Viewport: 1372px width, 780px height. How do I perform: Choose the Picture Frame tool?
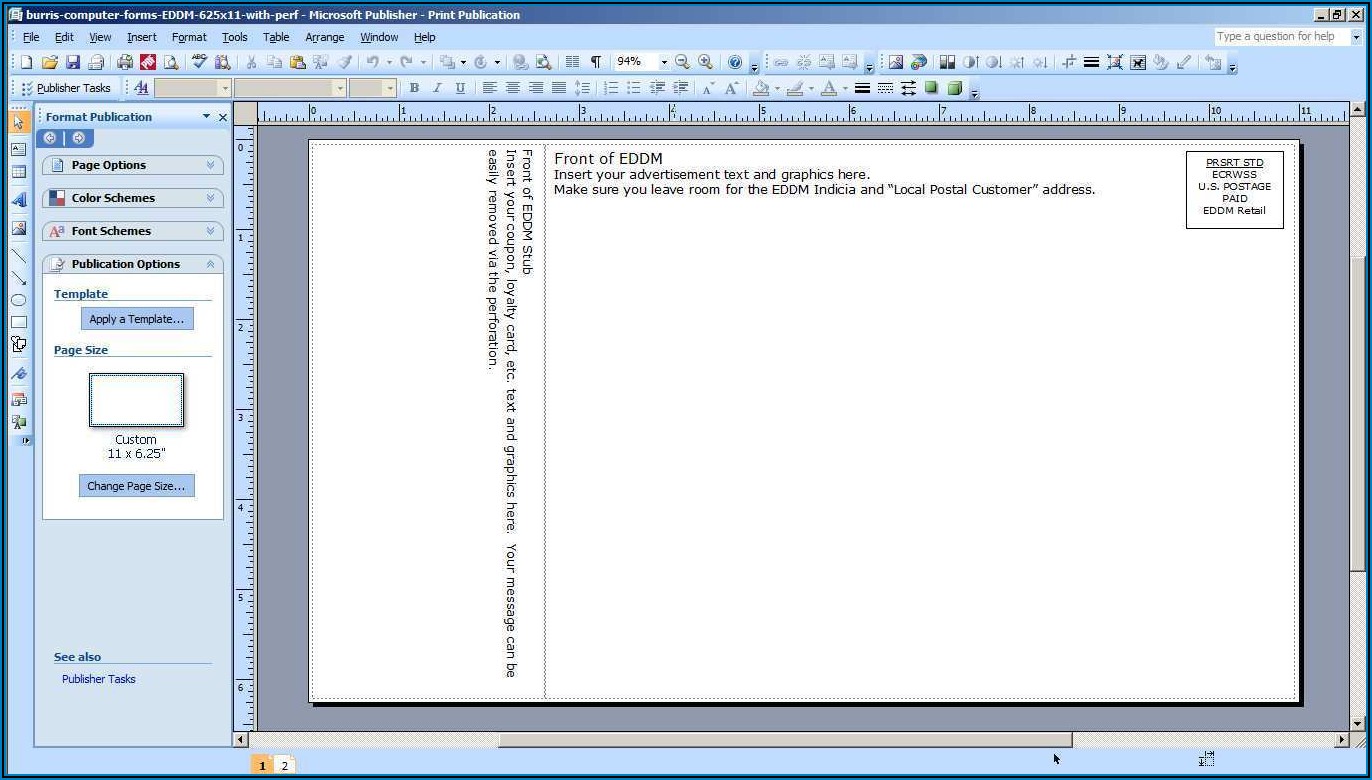[x=18, y=227]
